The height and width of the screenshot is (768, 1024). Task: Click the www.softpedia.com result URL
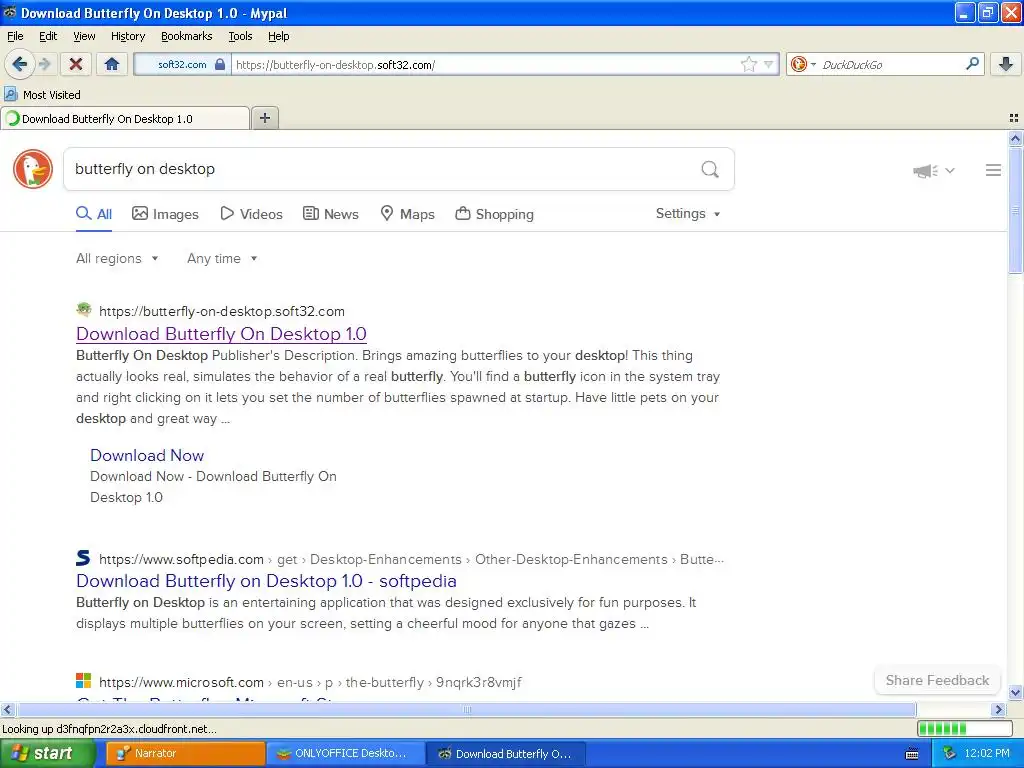pos(182,559)
